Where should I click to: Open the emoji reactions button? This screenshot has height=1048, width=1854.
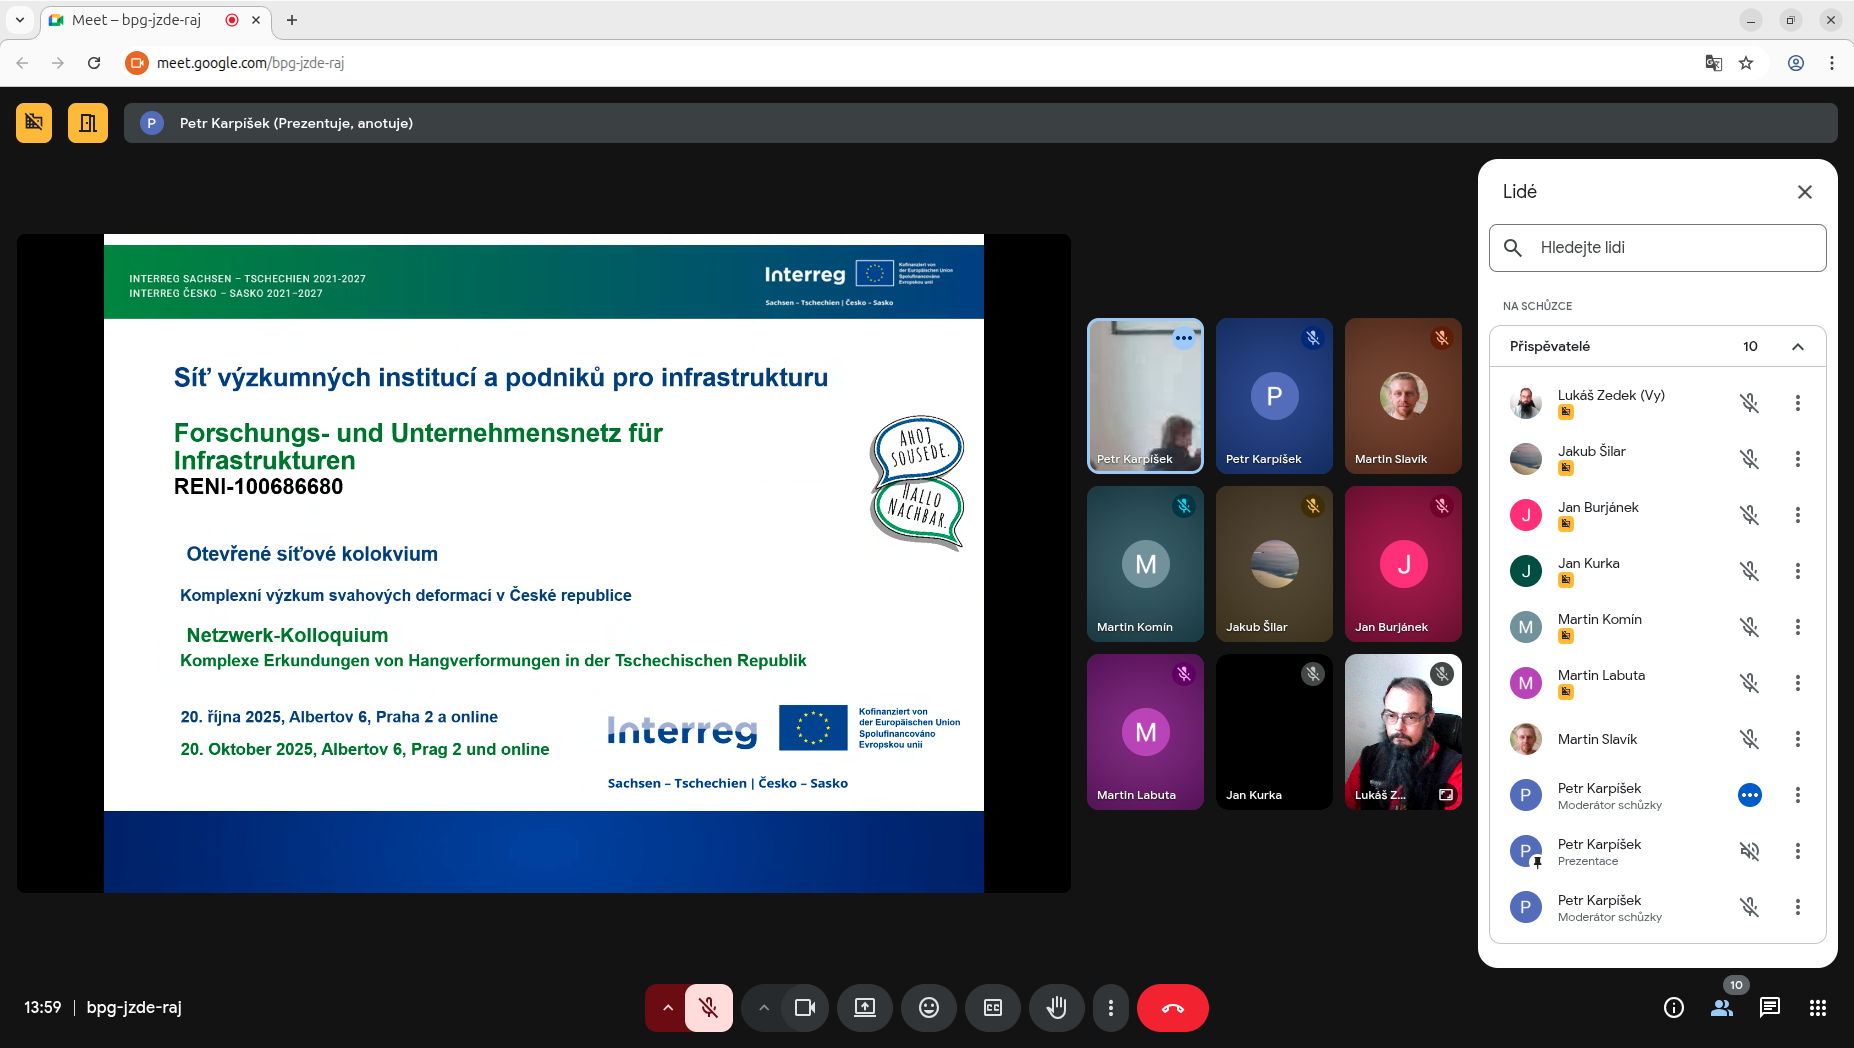928,1008
